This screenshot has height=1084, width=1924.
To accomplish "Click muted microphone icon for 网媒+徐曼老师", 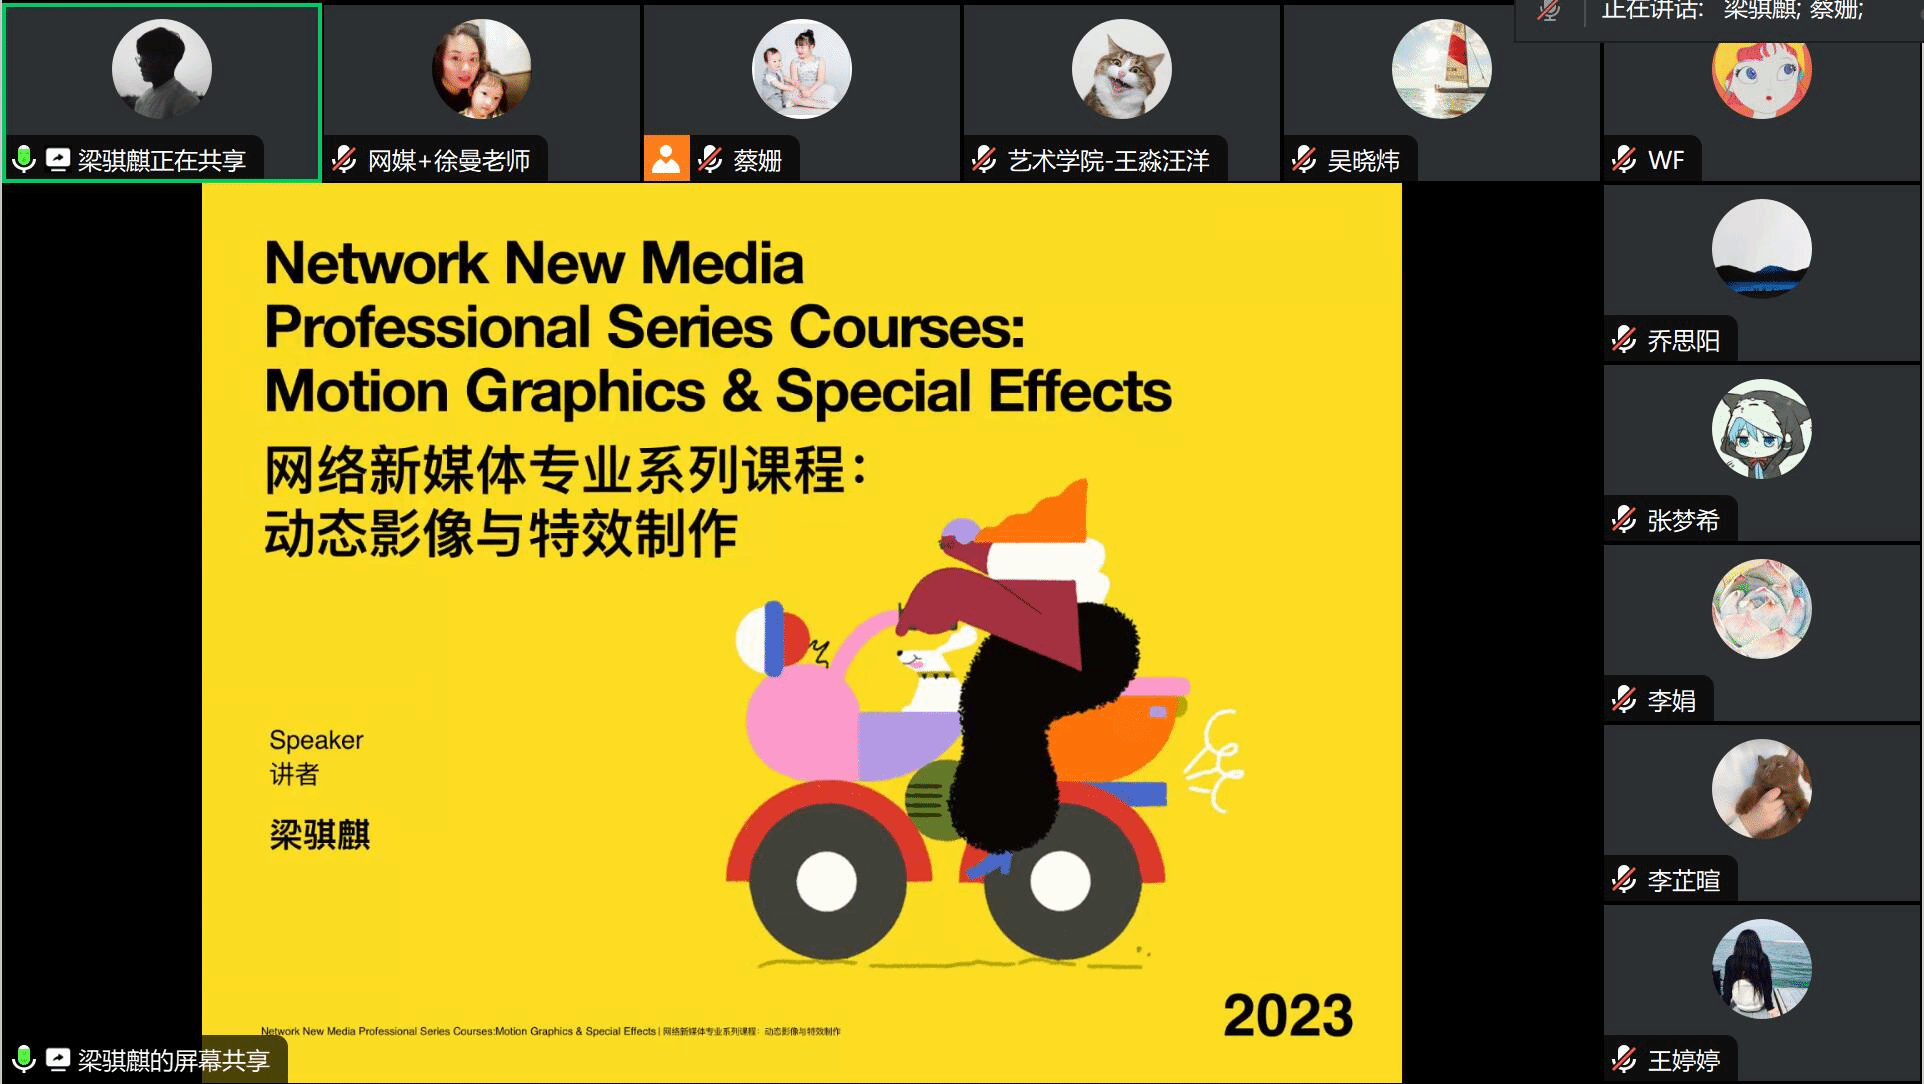I will point(345,159).
